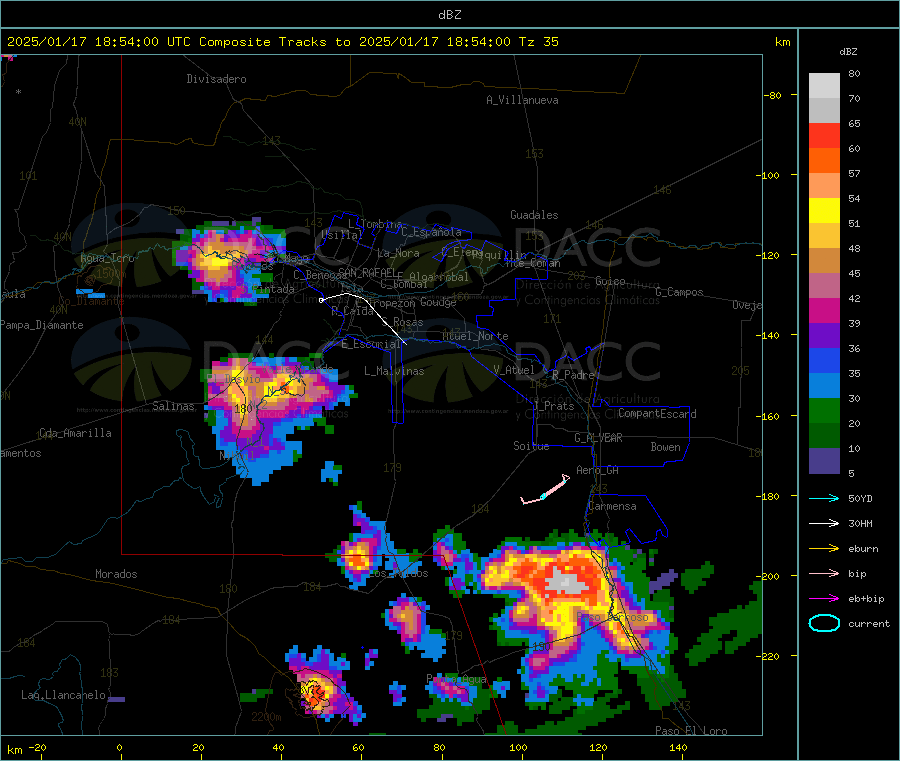Click the L_Malvinas place label
This screenshot has width=900, height=761.
coord(394,371)
